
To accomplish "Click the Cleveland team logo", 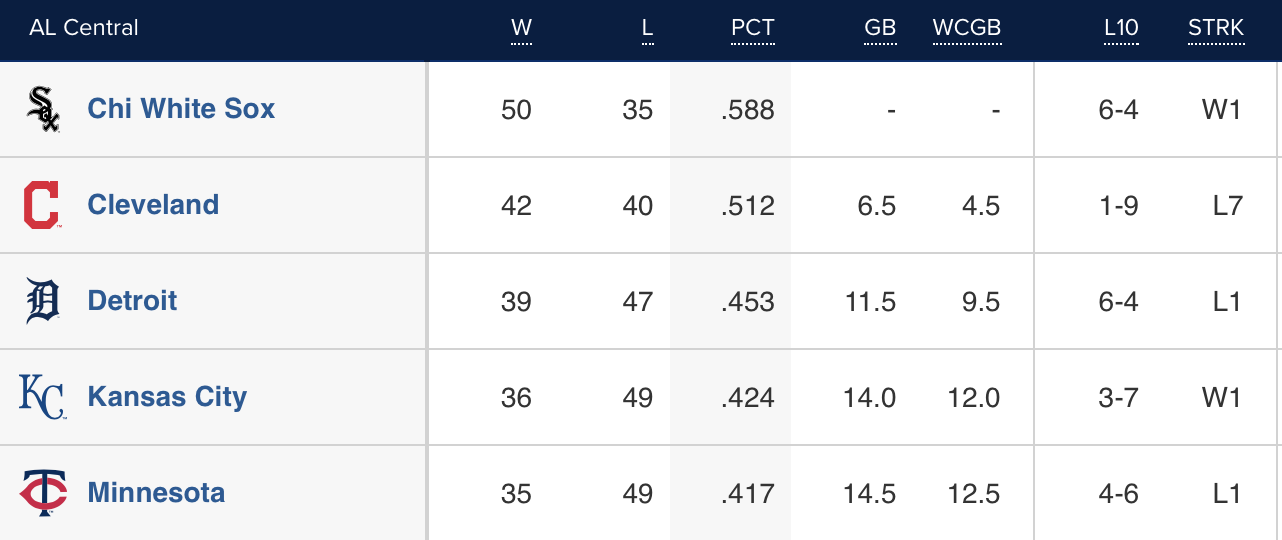I will coord(42,205).
